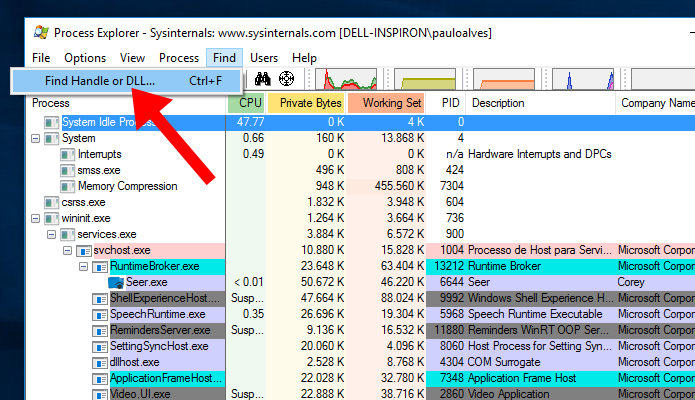Viewport: 695px width, 400px height.
Task: Select the Memory Compression process name
Action: [x=128, y=186]
